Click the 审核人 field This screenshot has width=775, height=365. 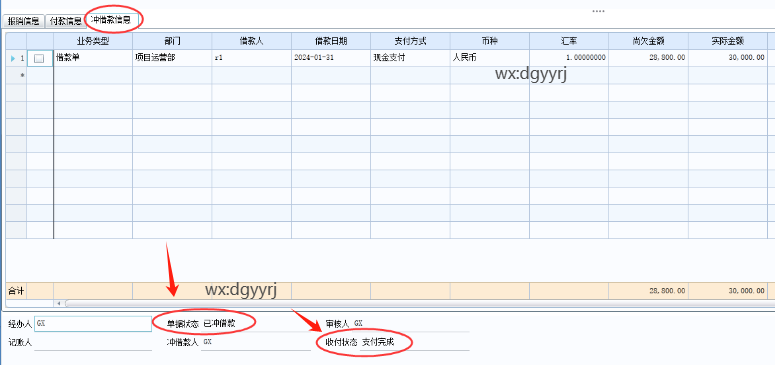pos(410,324)
